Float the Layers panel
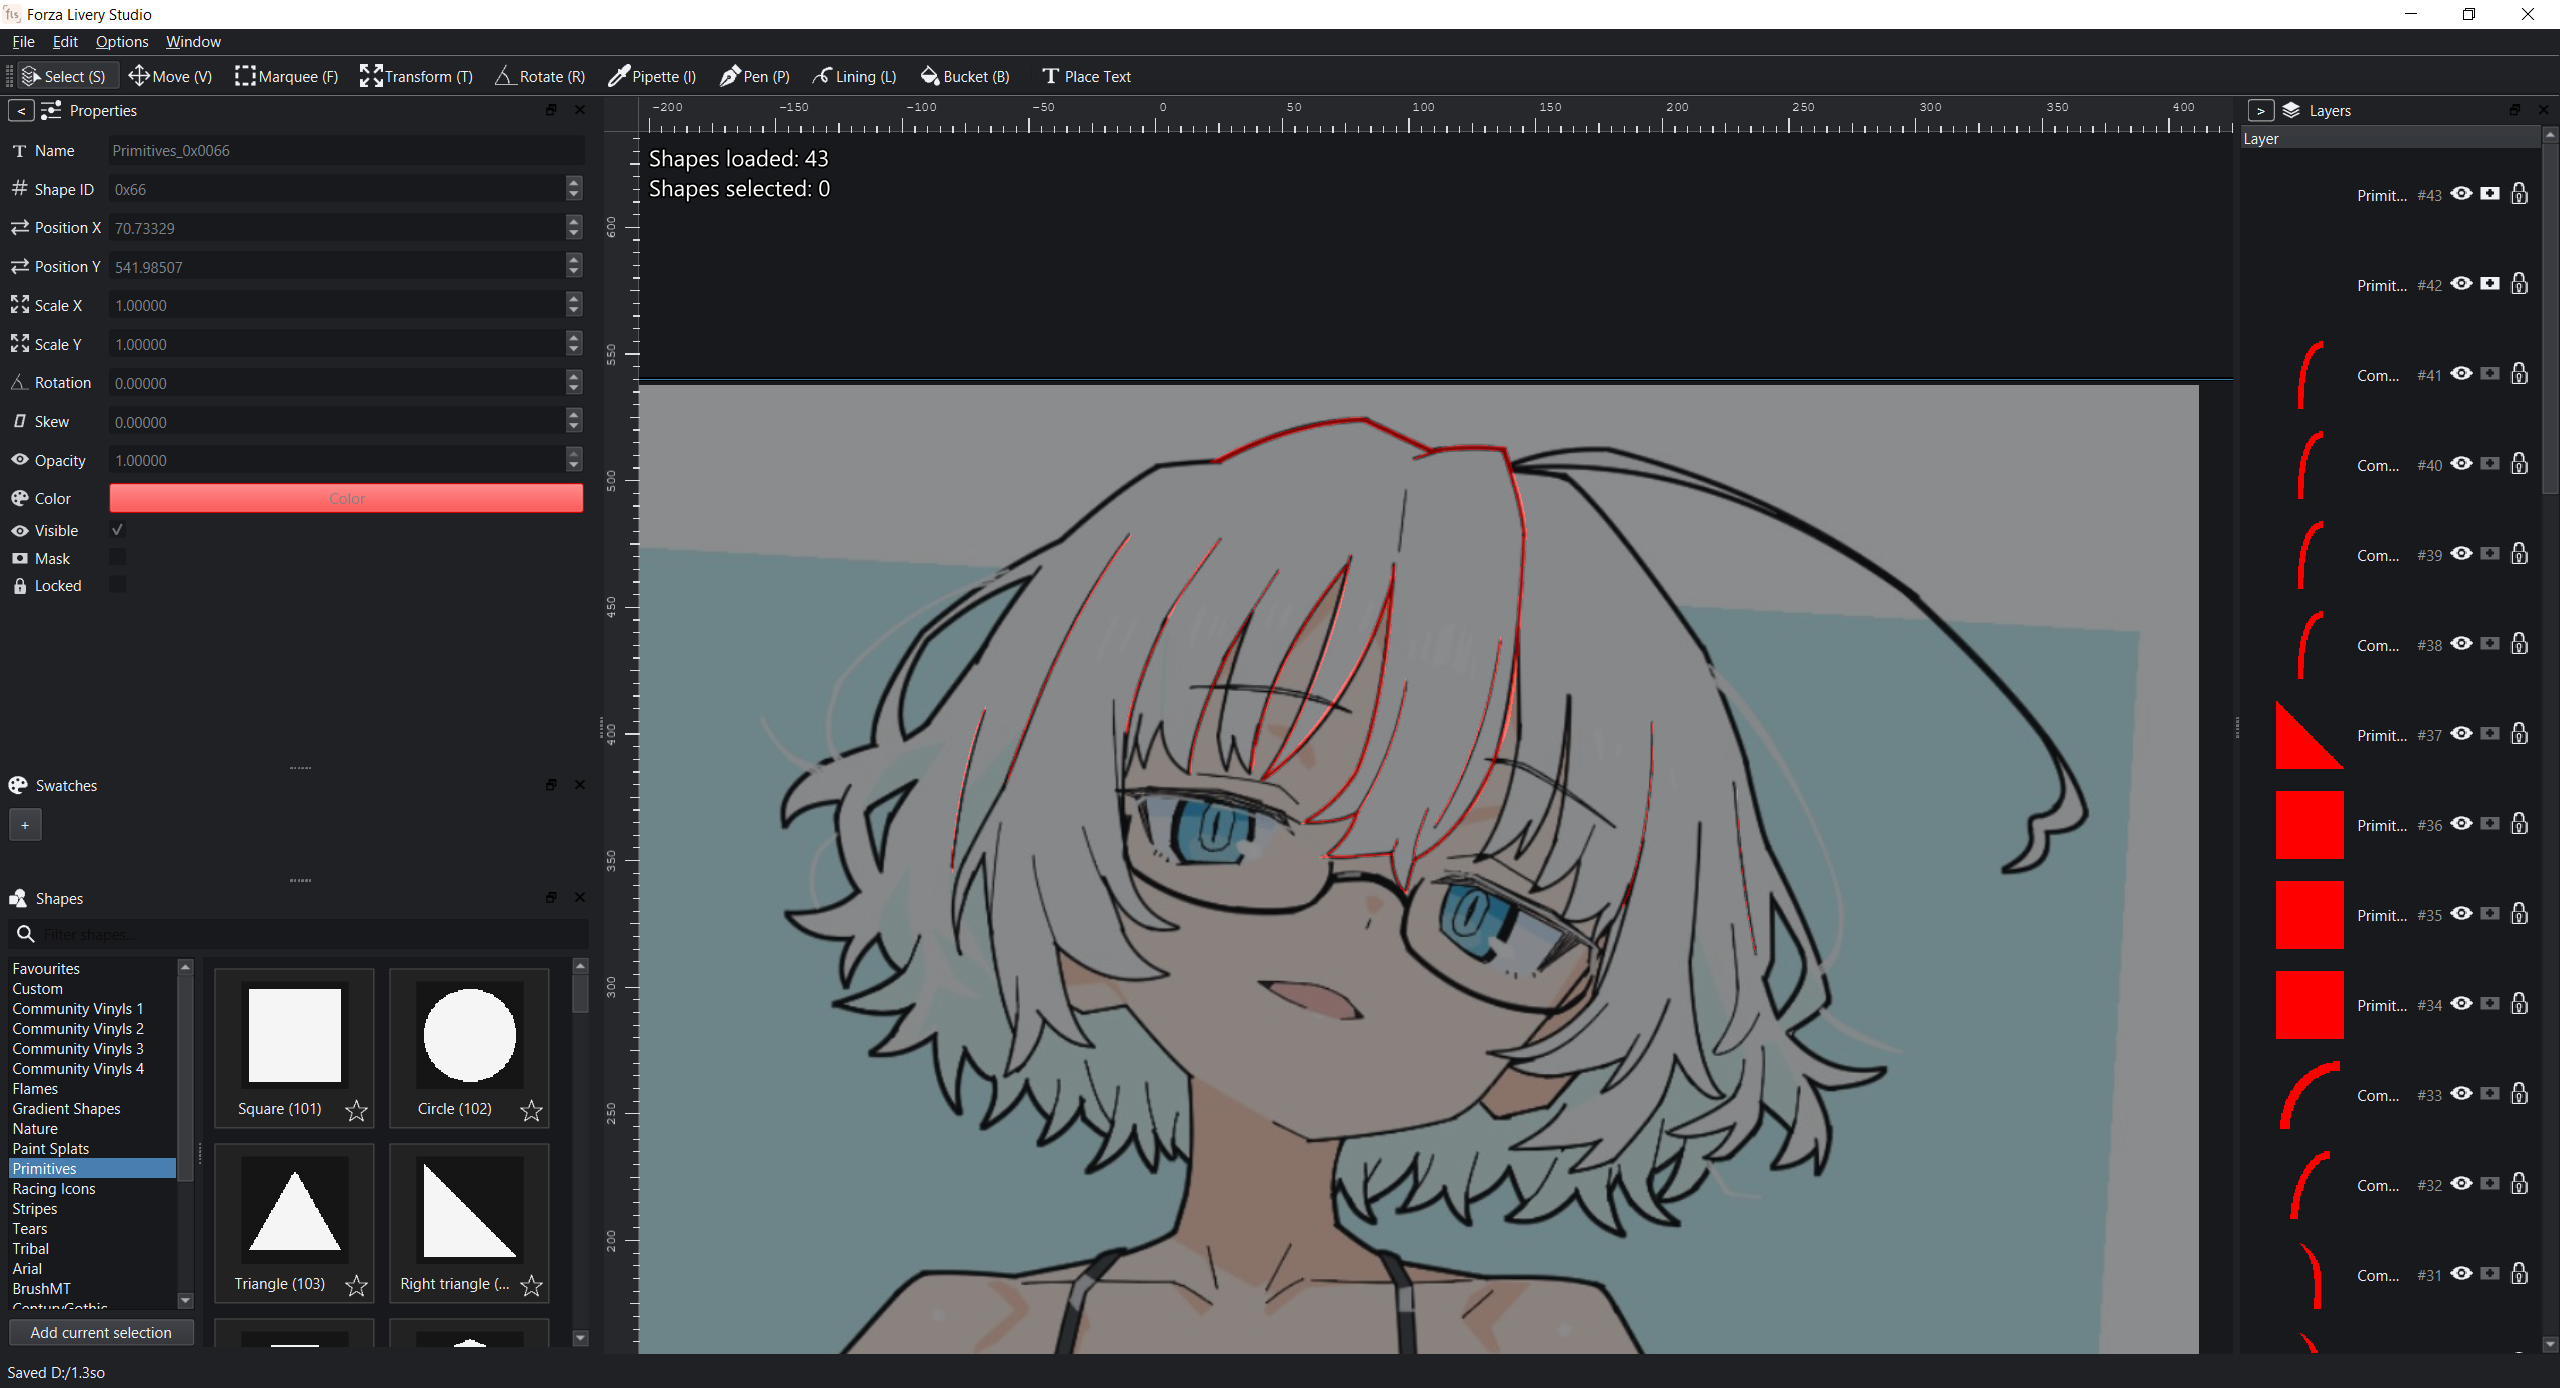Screen dimensions: 2560x1388 pyautogui.click(x=2515, y=110)
